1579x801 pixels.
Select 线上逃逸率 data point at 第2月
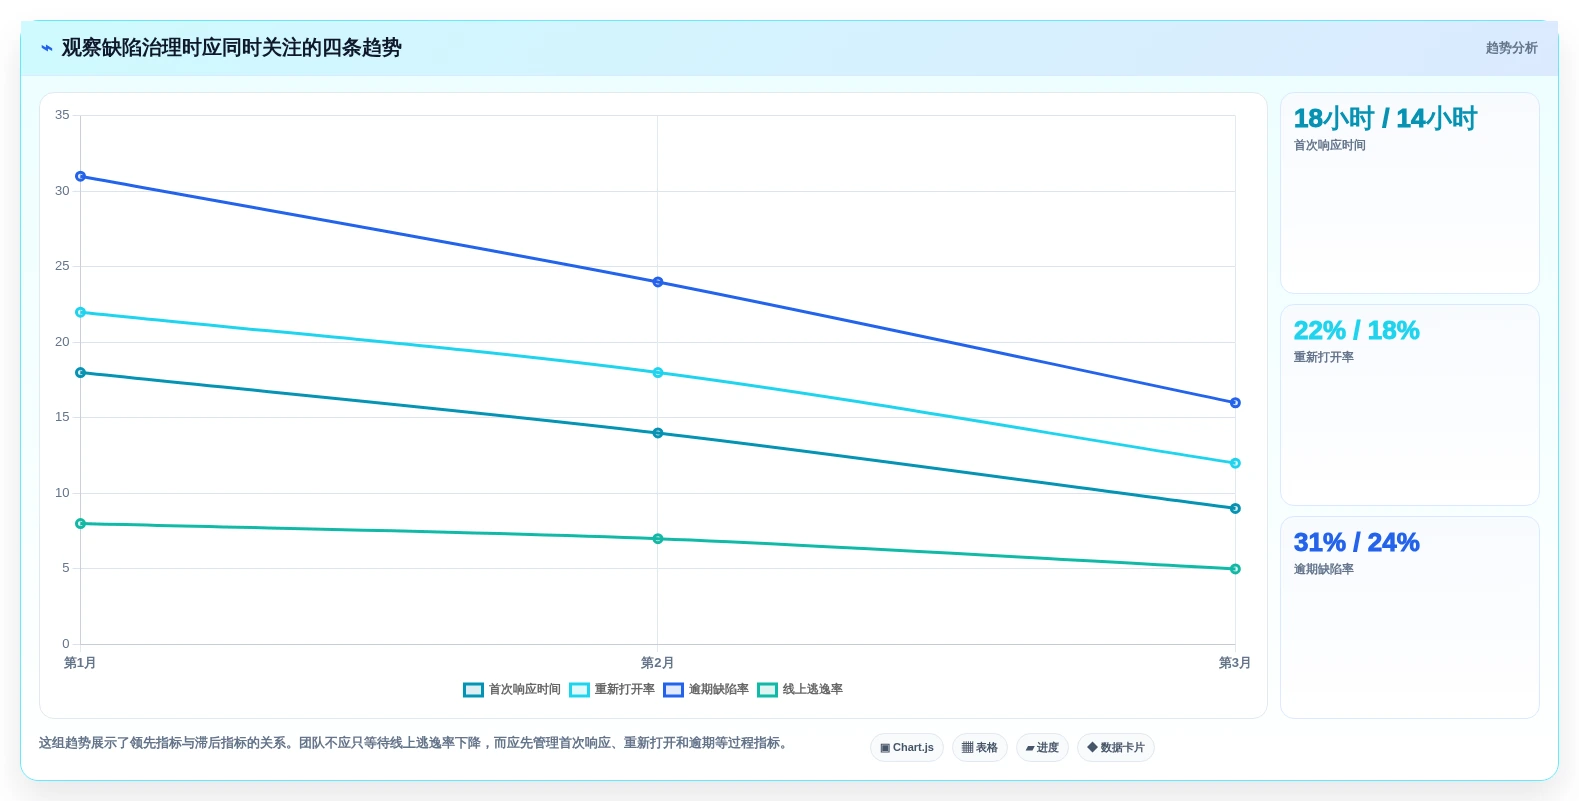(658, 539)
